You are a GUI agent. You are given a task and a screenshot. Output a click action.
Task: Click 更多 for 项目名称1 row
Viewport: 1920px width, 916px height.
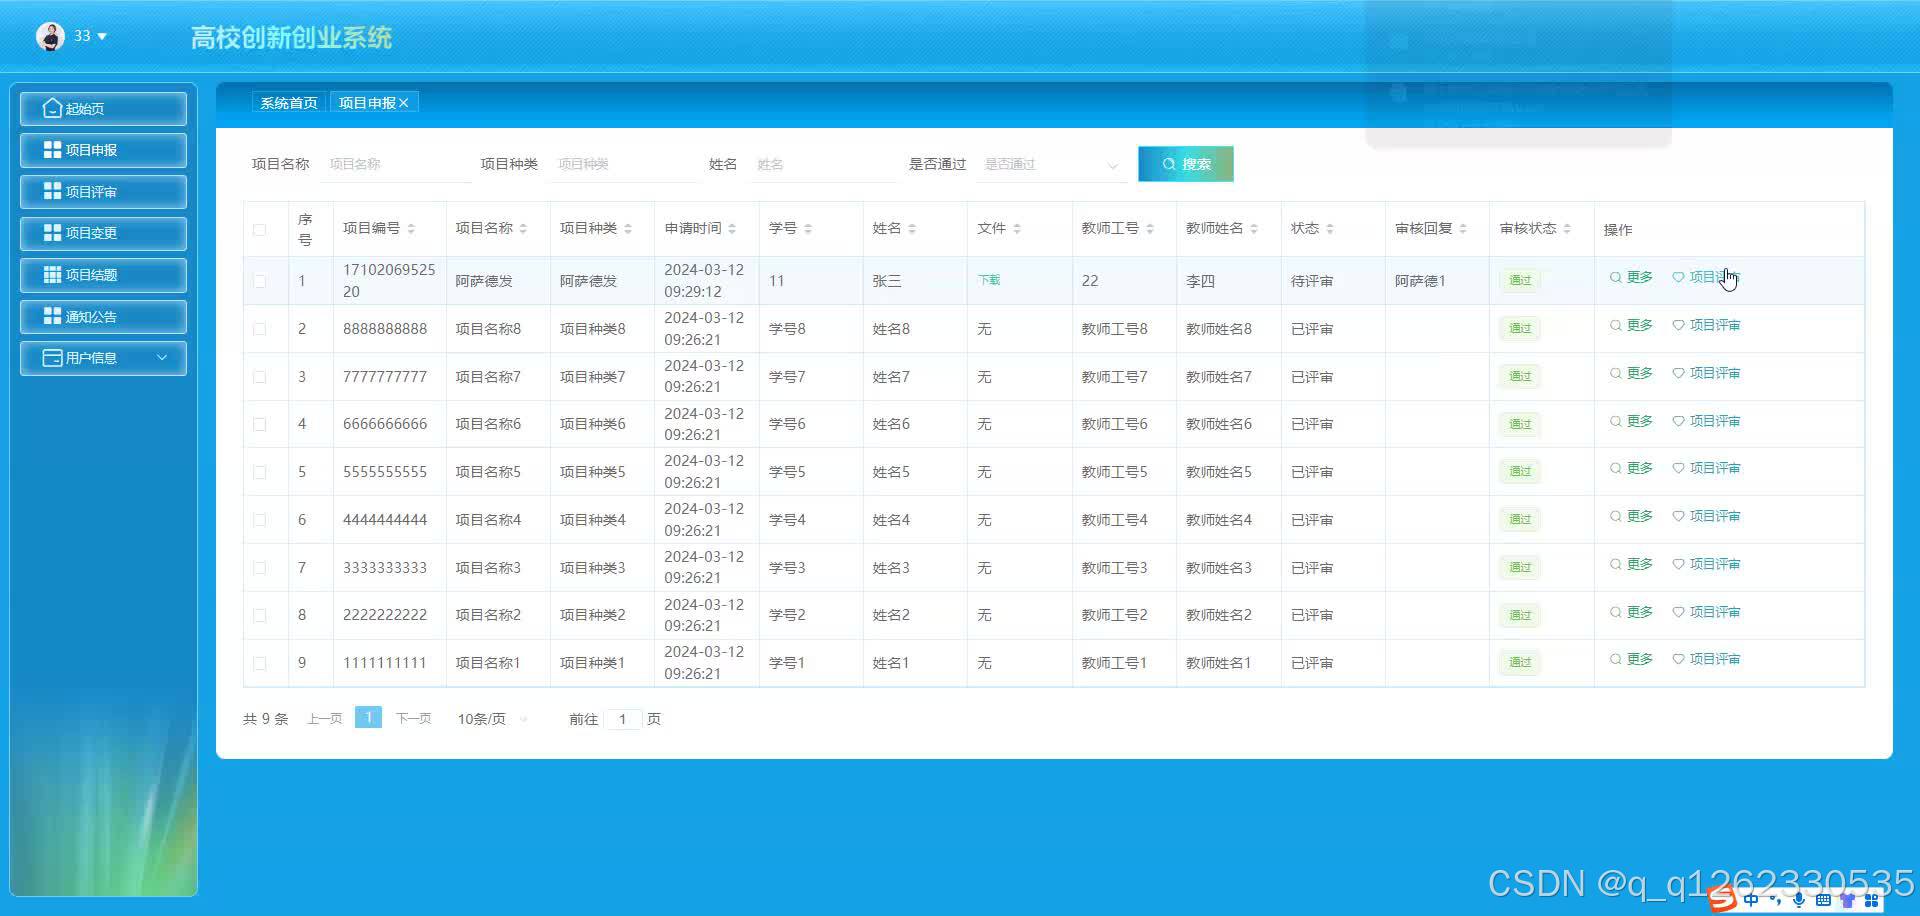tap(1631, 659)
